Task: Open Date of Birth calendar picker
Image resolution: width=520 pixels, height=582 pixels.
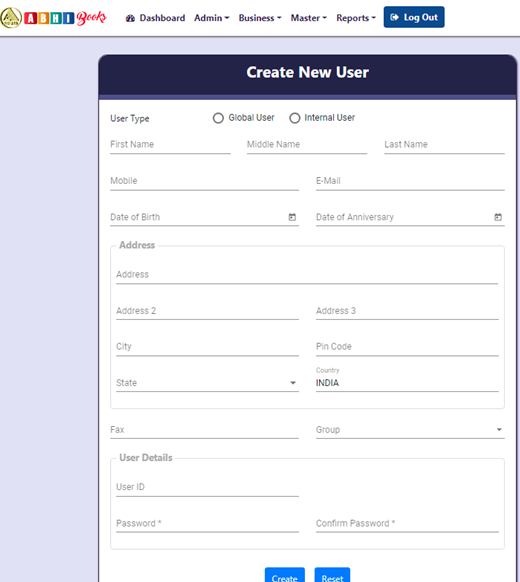Action: 292,217
